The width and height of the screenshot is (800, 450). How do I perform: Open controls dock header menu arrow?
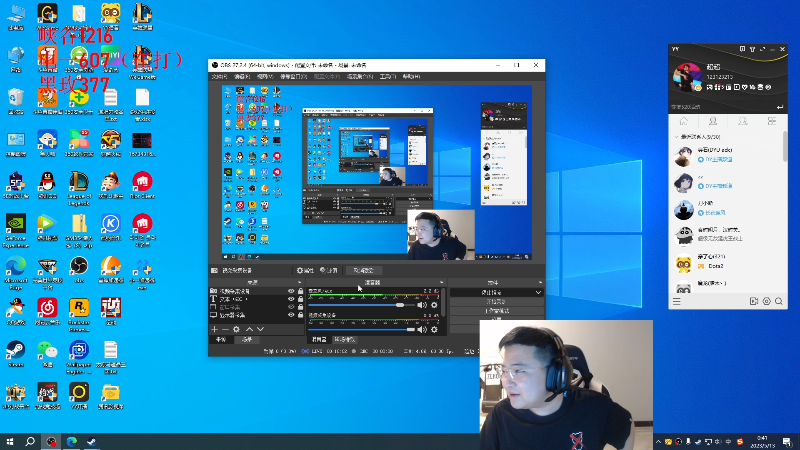pos(540,283)
